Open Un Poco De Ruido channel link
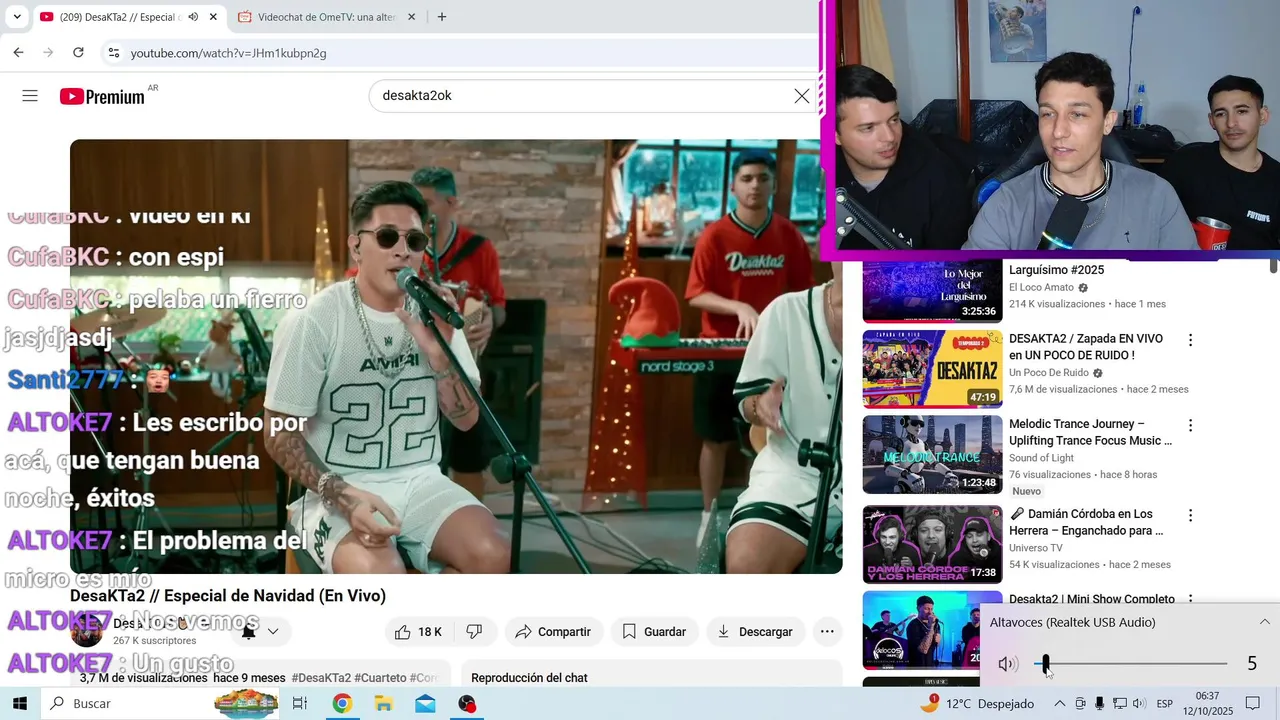The image size is (1280, 720). [x=1049, y=373]
